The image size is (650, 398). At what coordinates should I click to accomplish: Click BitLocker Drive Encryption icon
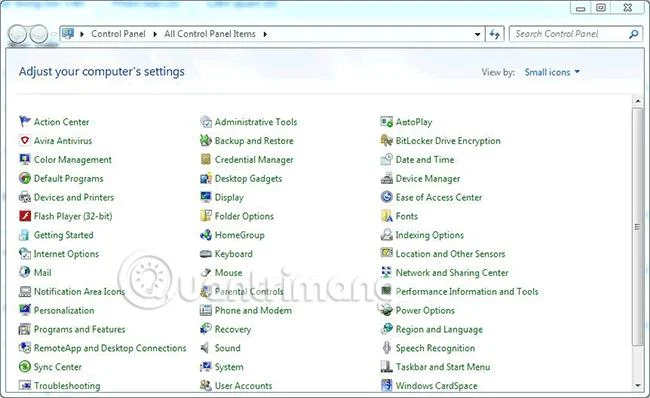click(387, 141)
